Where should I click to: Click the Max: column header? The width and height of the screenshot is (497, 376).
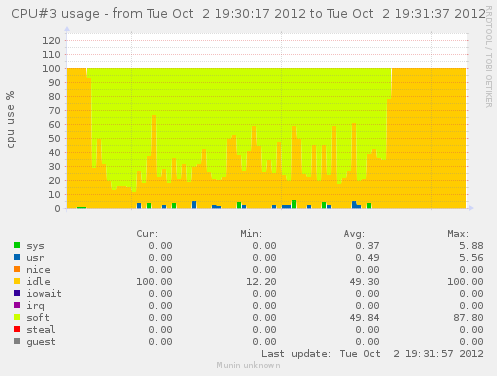pos(458,234)
